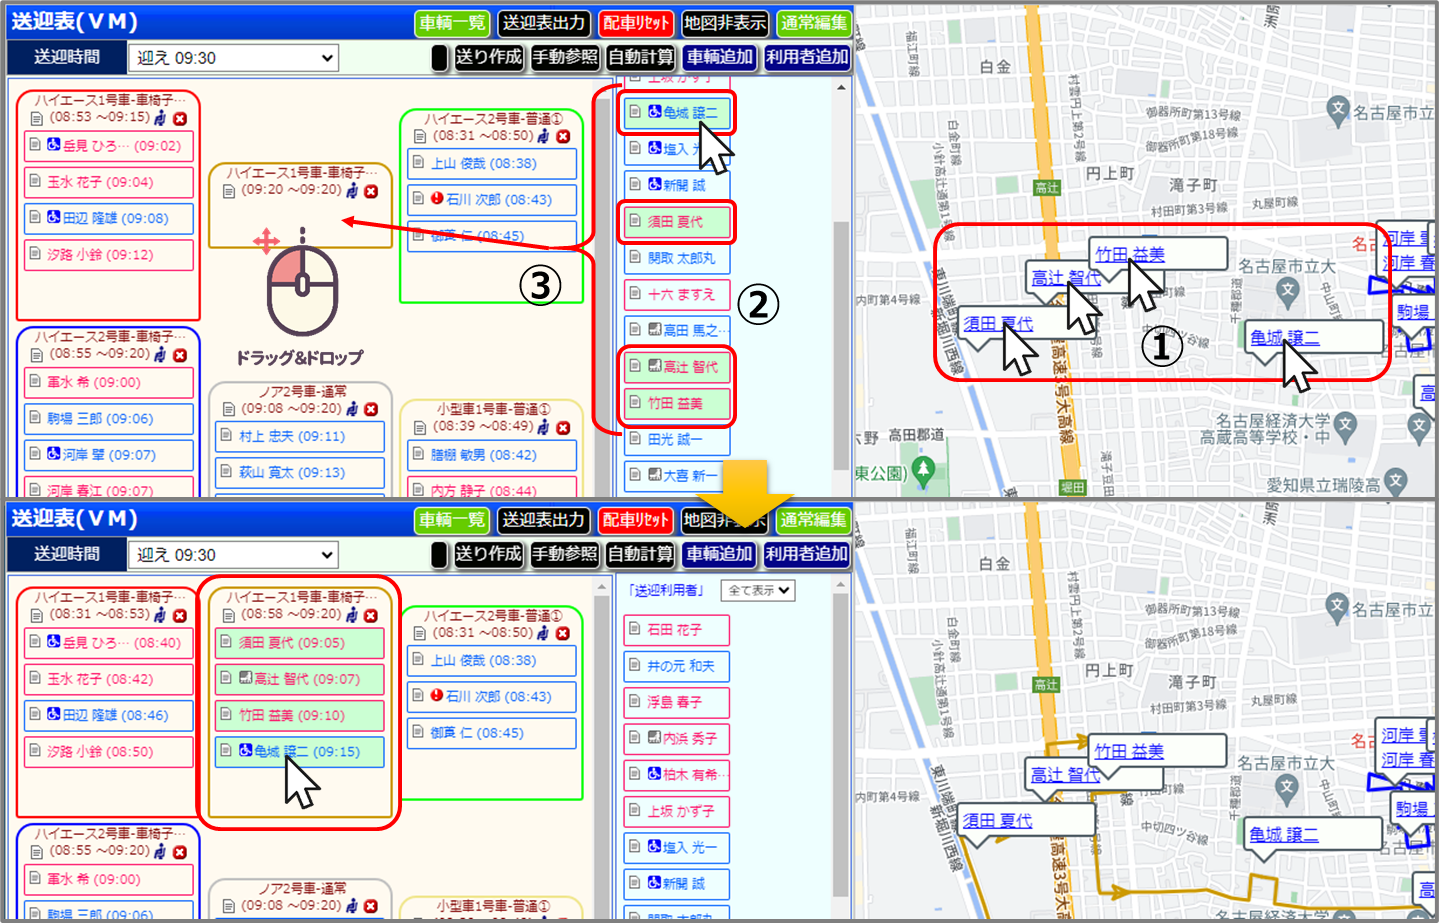The width and height of the screenshot is (1439, 923).
Task: Remove the upper ハイエース1号車 (08:53~09:15) vehicle card
Action: [180, 118]
